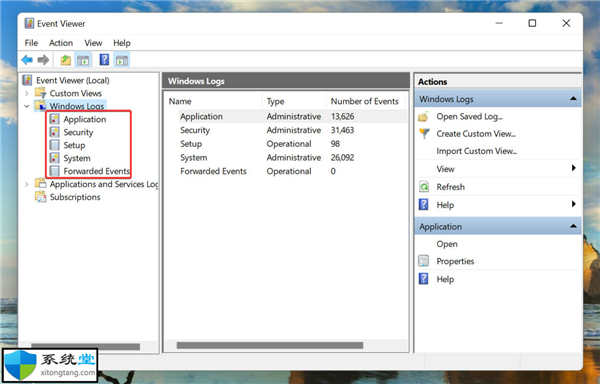The image size is (600, 384).
Task: Click the Refresh action text
Action: pyautogui.click(x=450, y=187)
